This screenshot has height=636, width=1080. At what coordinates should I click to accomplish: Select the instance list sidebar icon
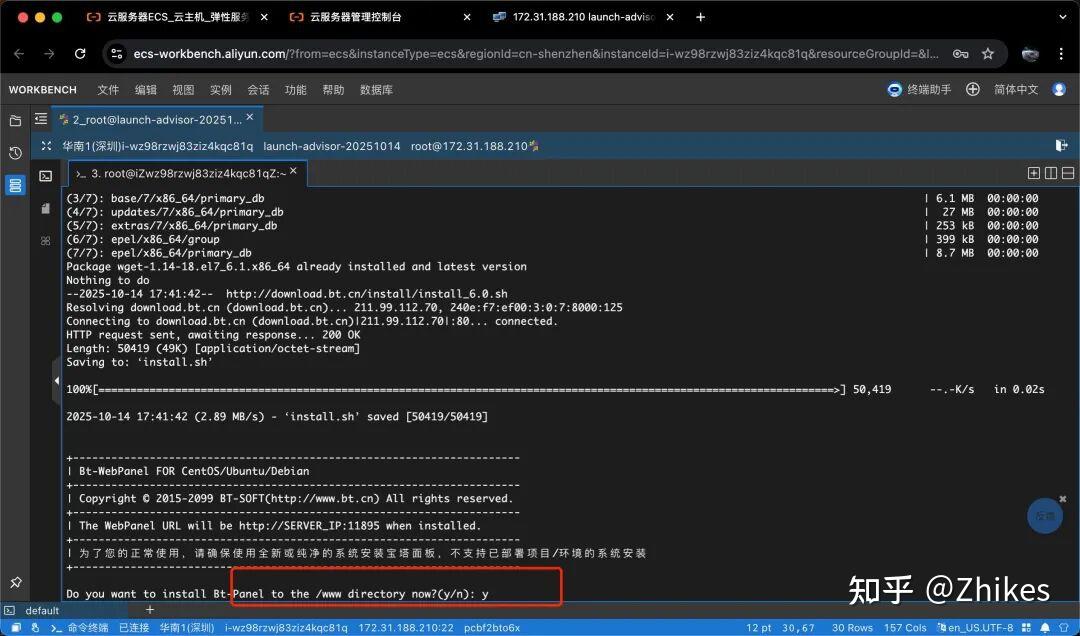pyautogui.click(x=15, y=185)
